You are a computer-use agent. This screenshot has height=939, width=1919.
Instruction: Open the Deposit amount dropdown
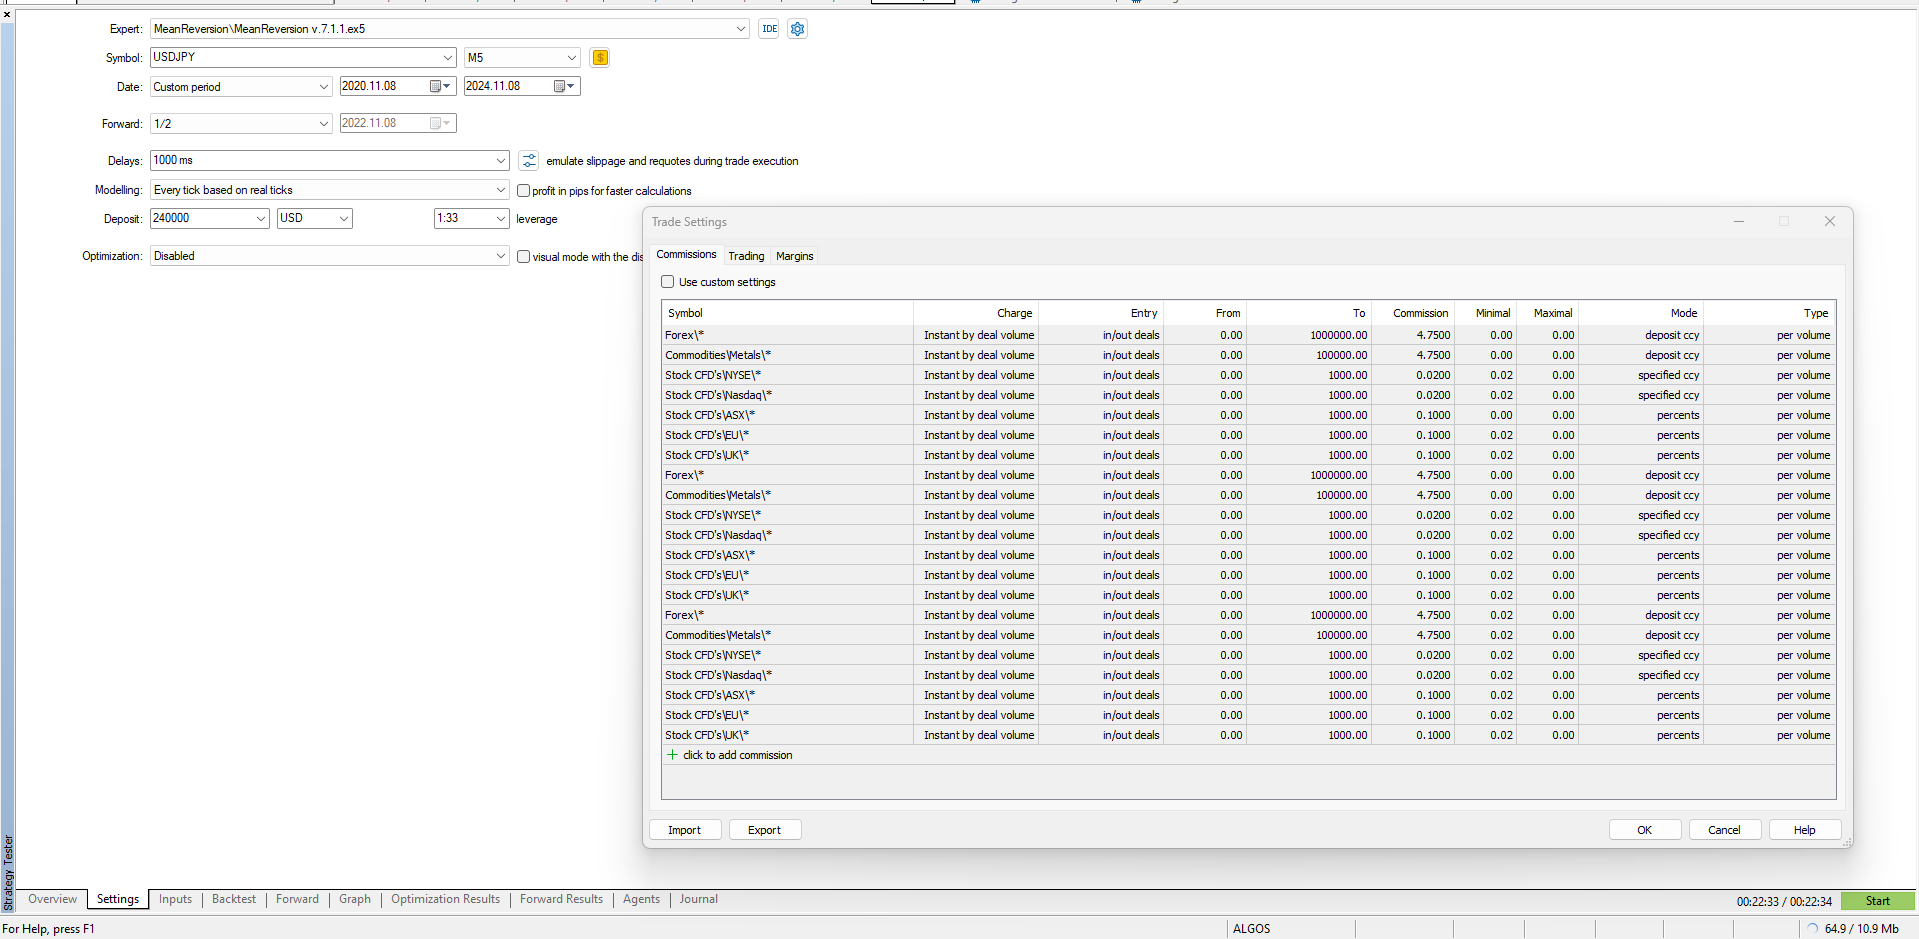[261, 218]
